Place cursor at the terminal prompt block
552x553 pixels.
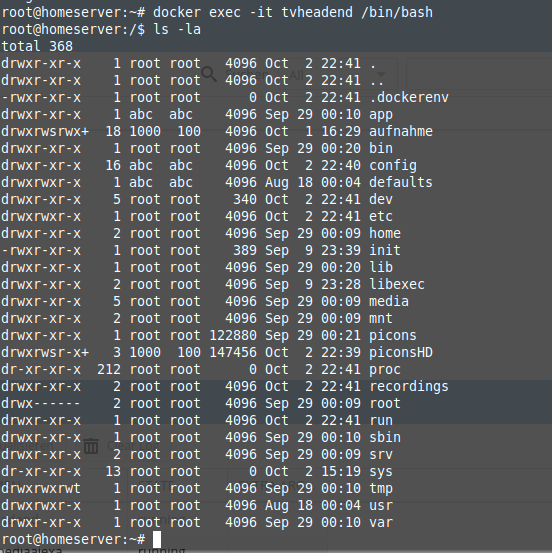click(x=157, y=540)
